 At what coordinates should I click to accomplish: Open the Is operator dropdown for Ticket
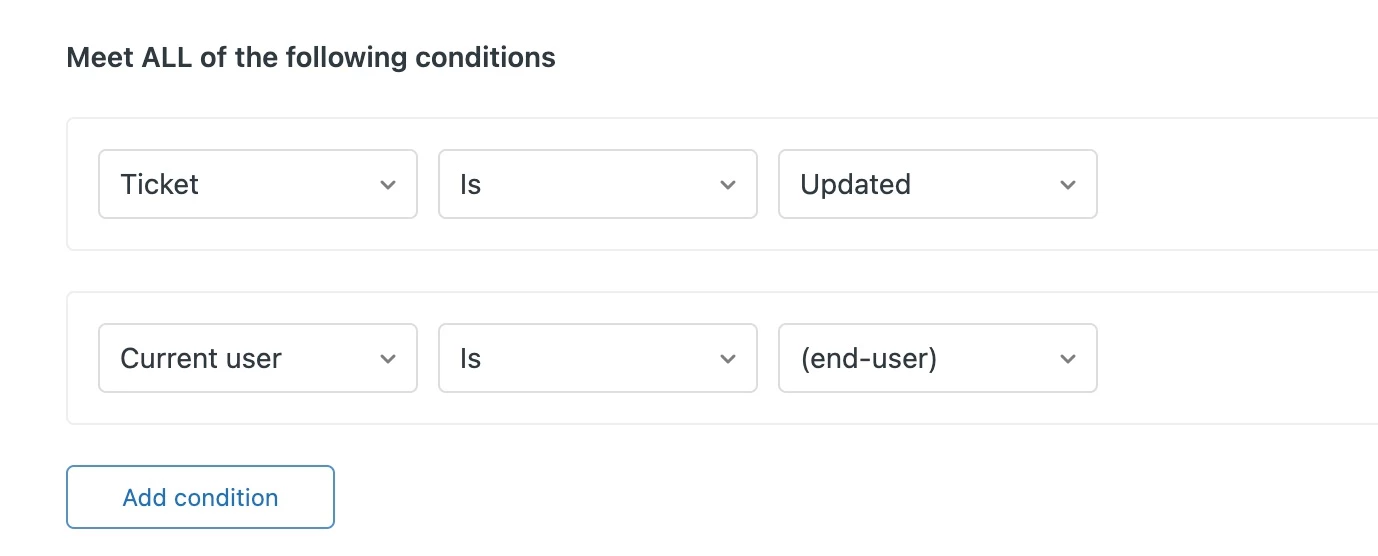pos(597,184)
